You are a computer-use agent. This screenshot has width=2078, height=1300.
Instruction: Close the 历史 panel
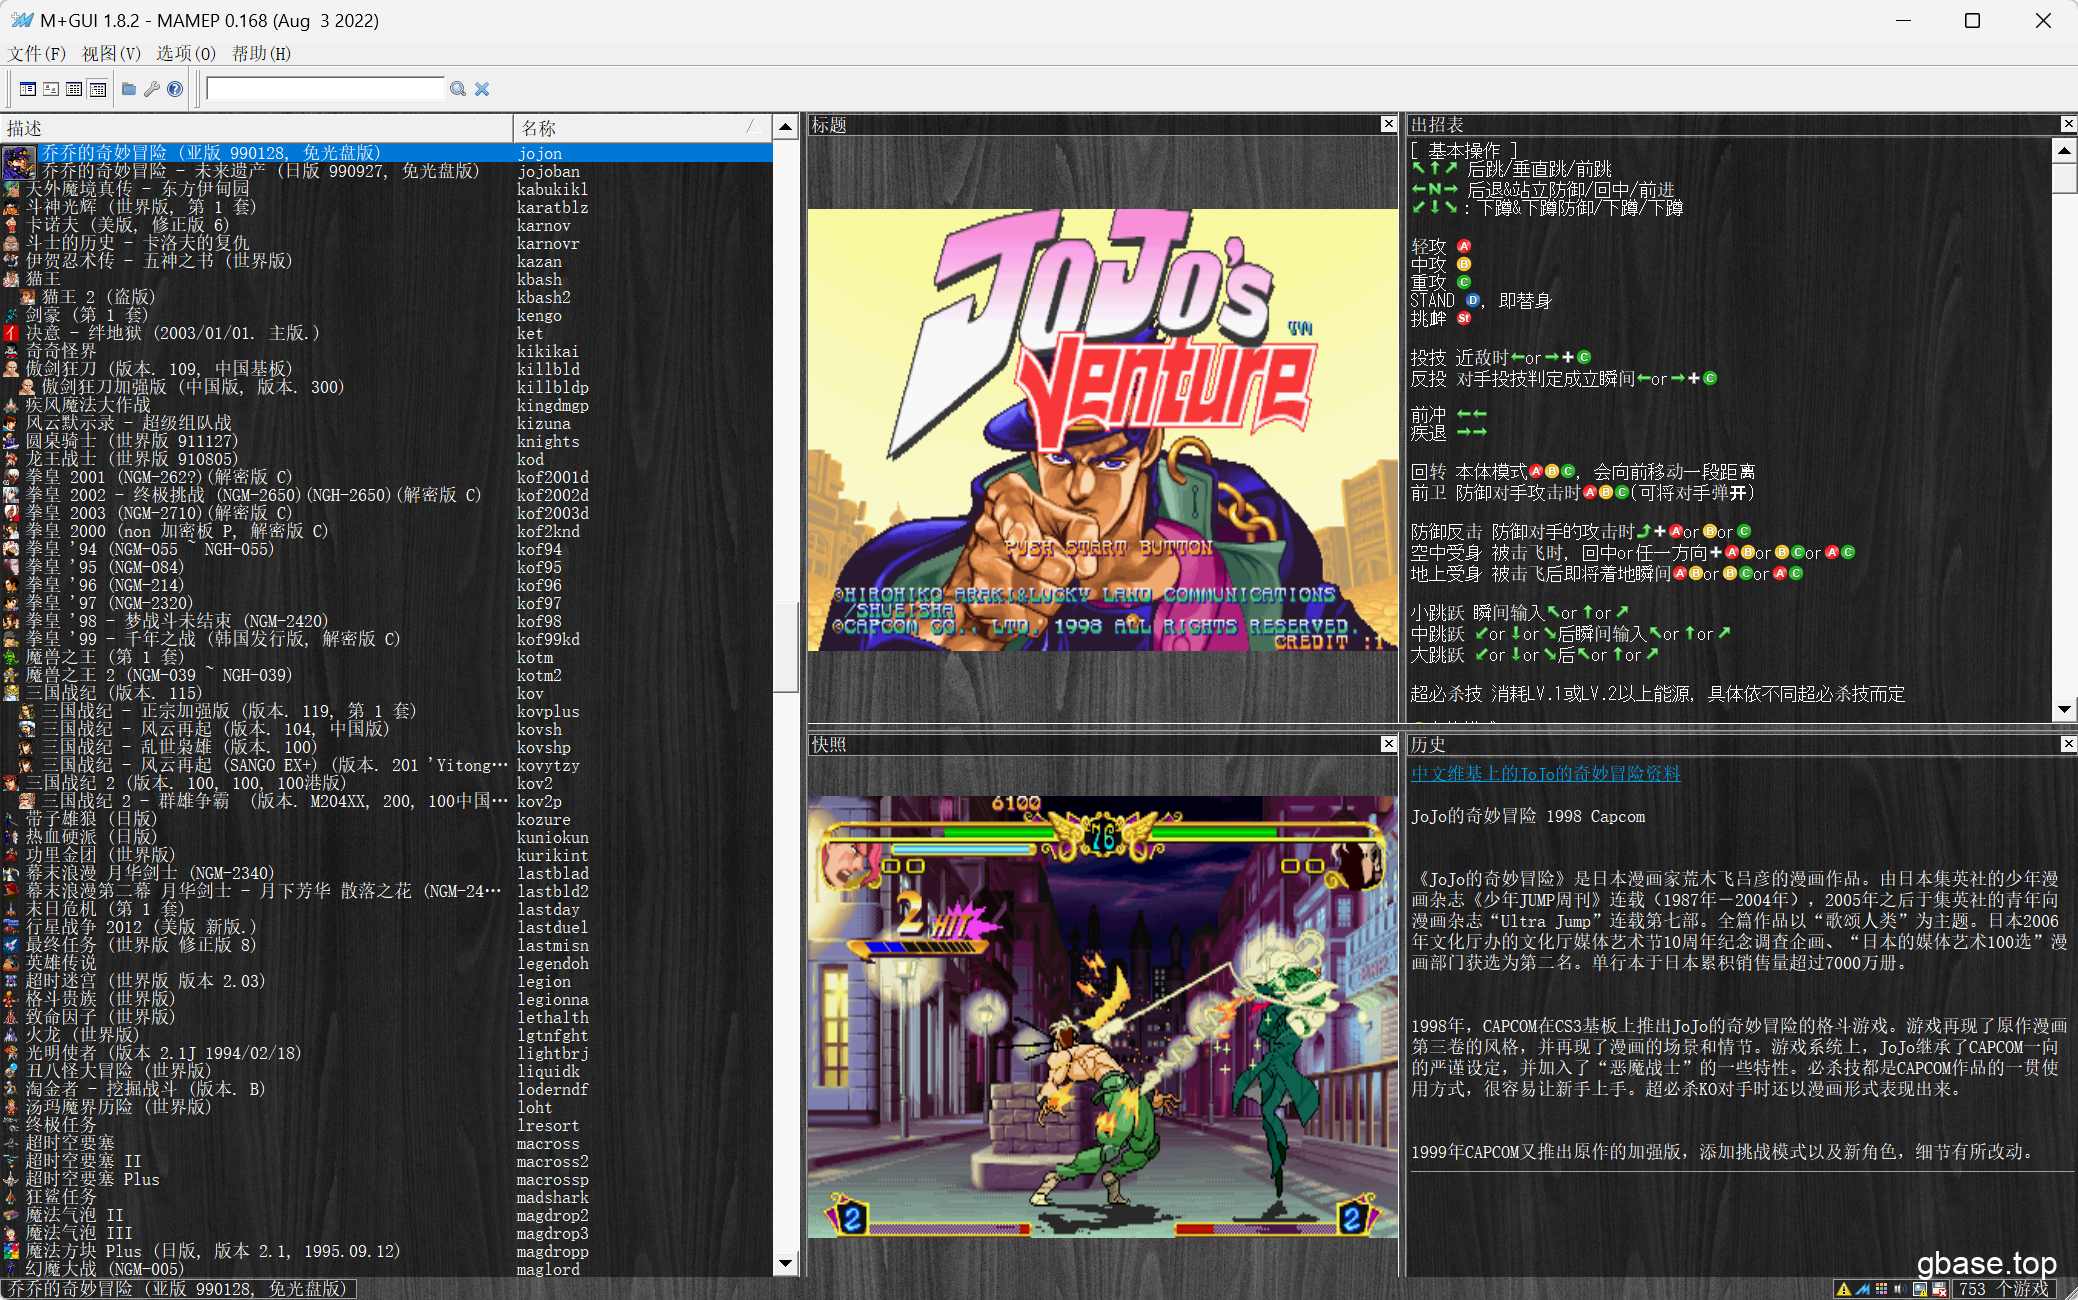point(2068,744)
